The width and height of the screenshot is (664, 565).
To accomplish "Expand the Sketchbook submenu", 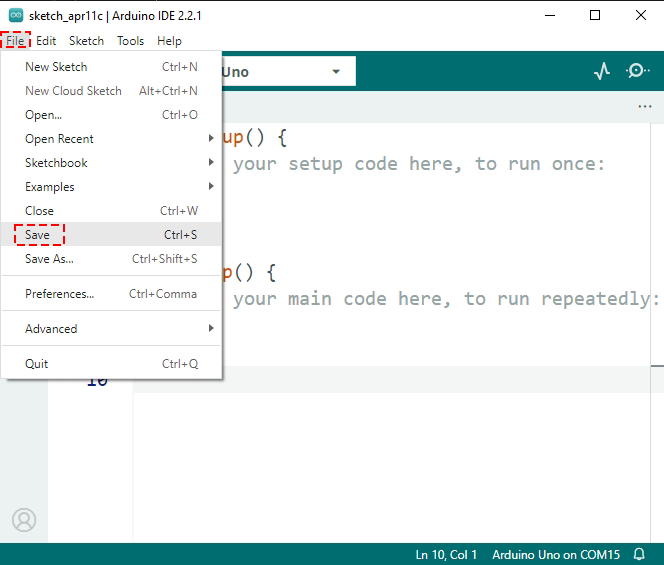I will point(111,163).
